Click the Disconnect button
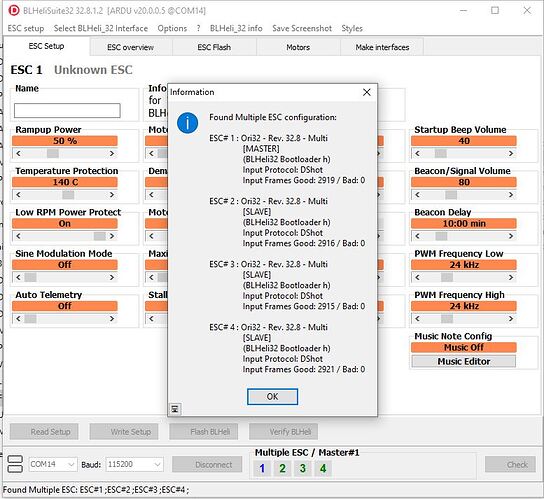544x499 pixels. tap(207, 465)
